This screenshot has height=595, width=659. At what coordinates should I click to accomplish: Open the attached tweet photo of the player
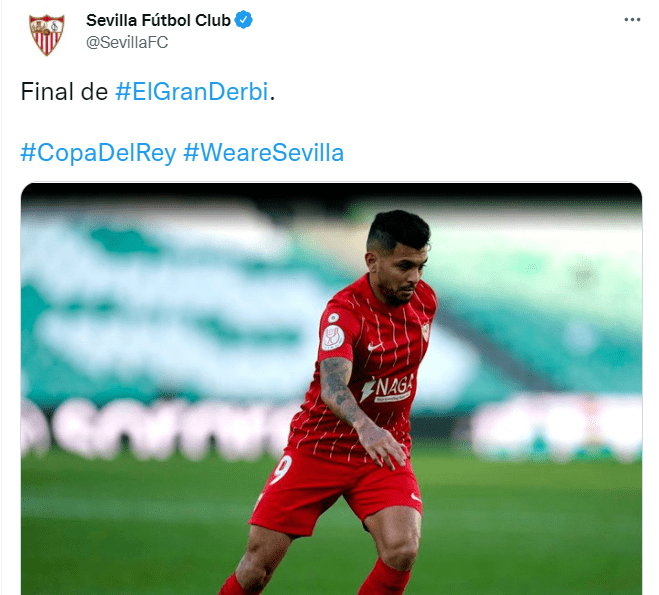(x=331, y=389)
